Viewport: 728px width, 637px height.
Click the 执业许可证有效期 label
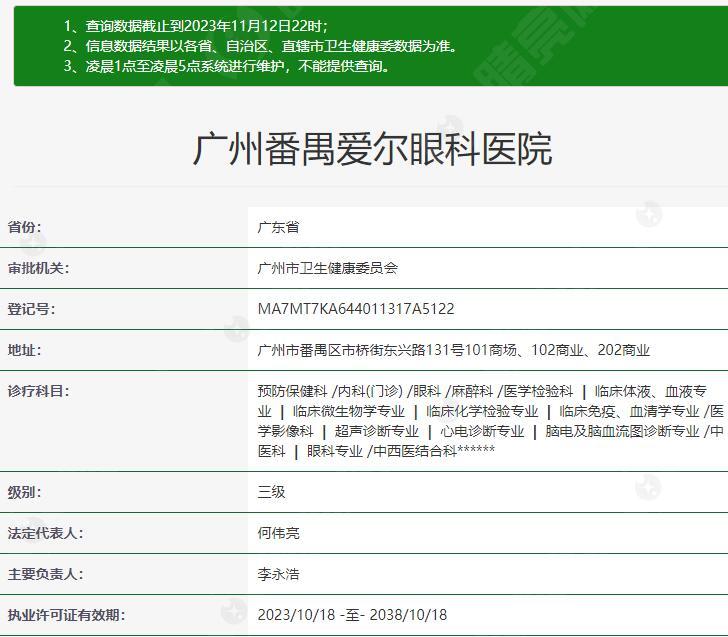[66, 615]
